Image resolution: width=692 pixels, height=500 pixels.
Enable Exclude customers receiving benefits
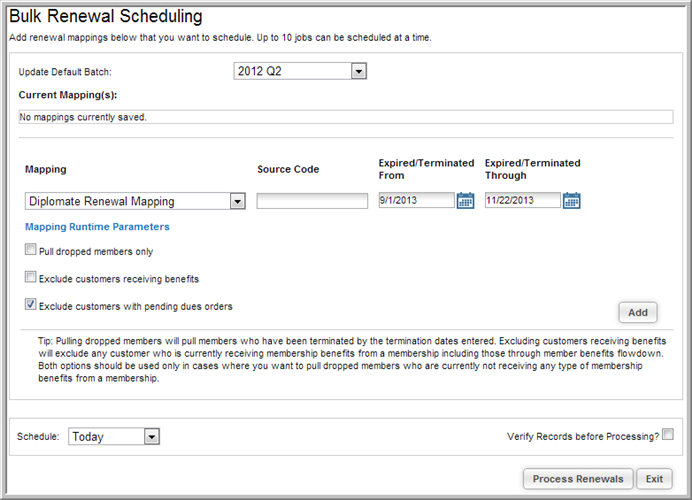pos(30,277)
